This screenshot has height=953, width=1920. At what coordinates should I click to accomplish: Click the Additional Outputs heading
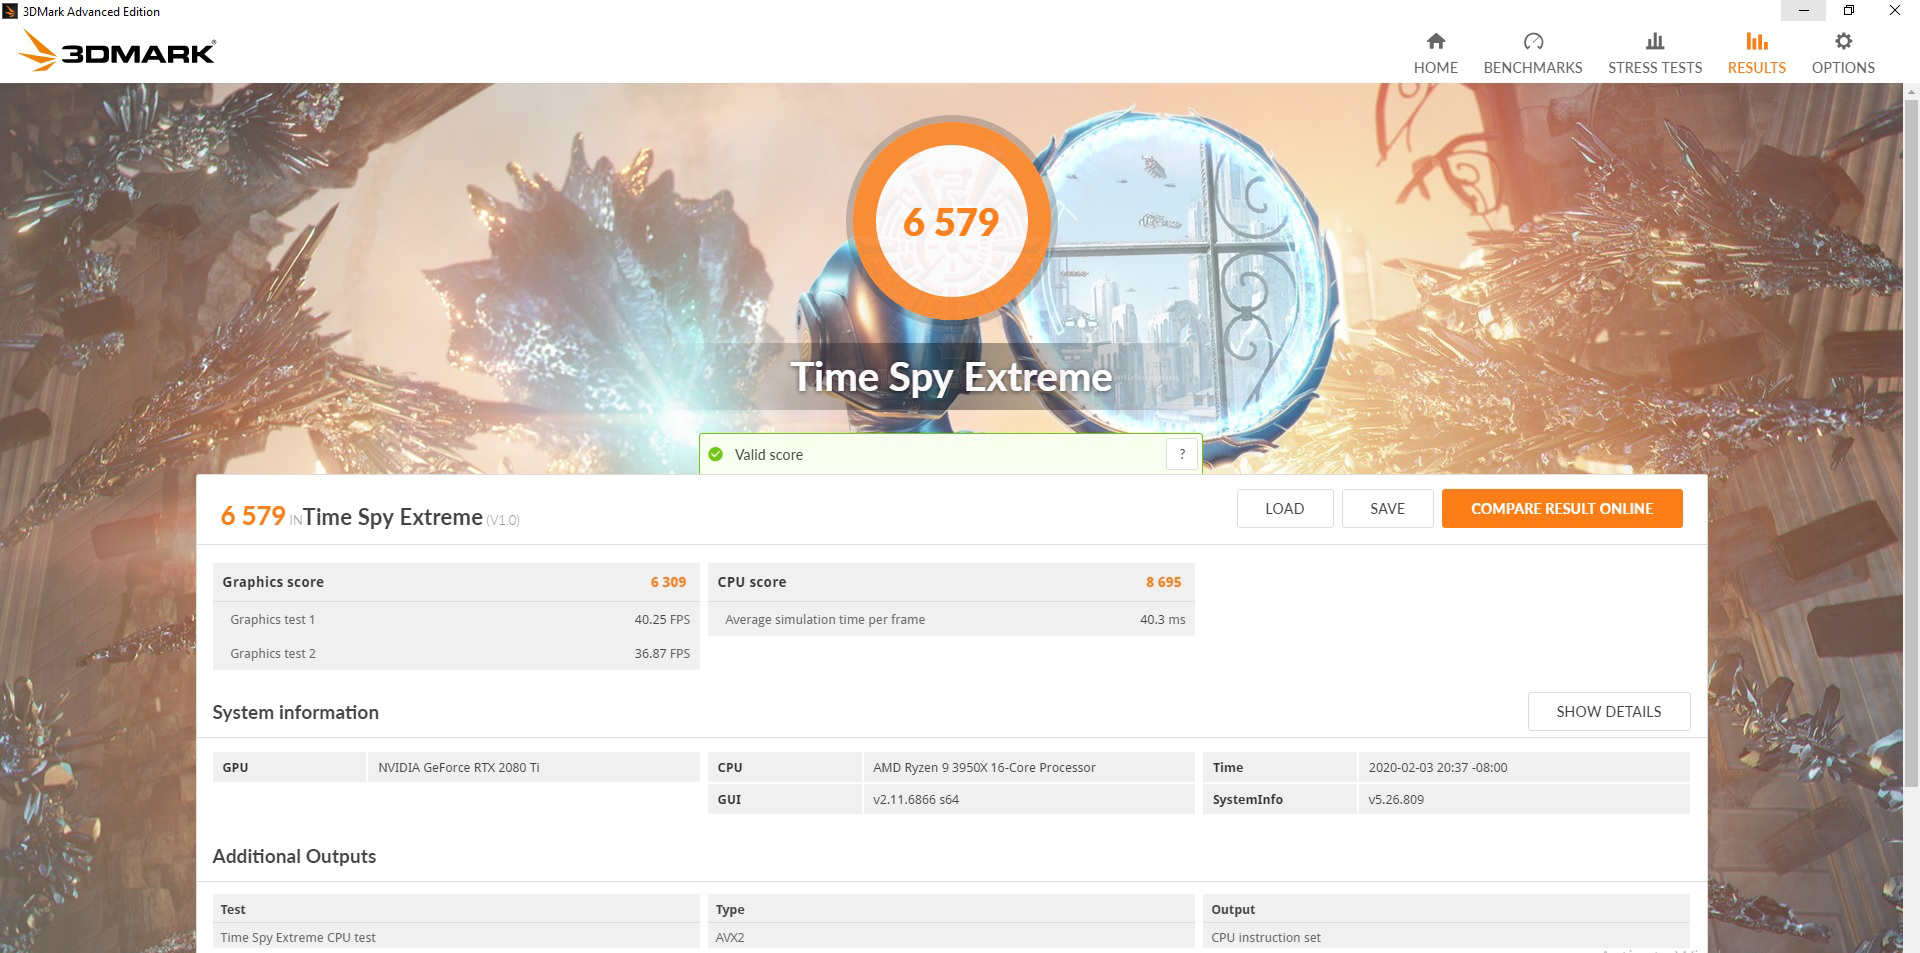pyautogui.click(x=294, y=856)
